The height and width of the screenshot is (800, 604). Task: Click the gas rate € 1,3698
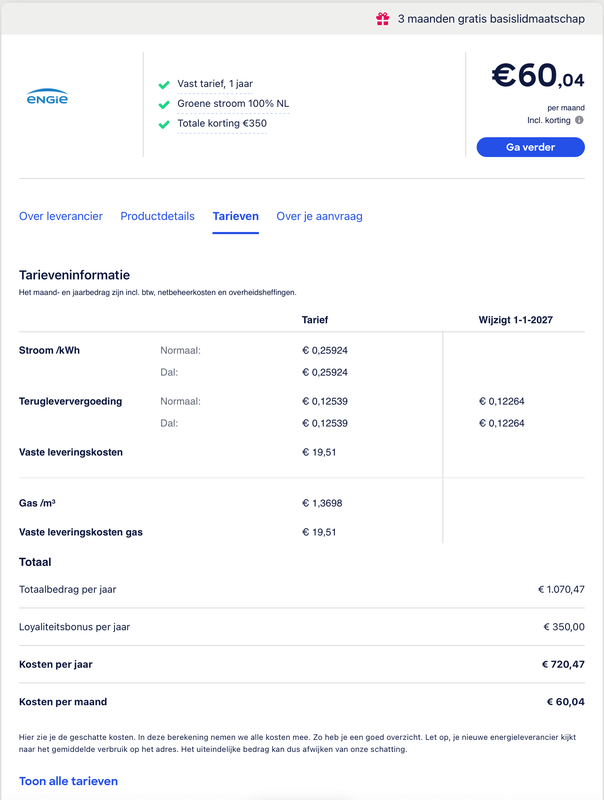click(322, 503)
